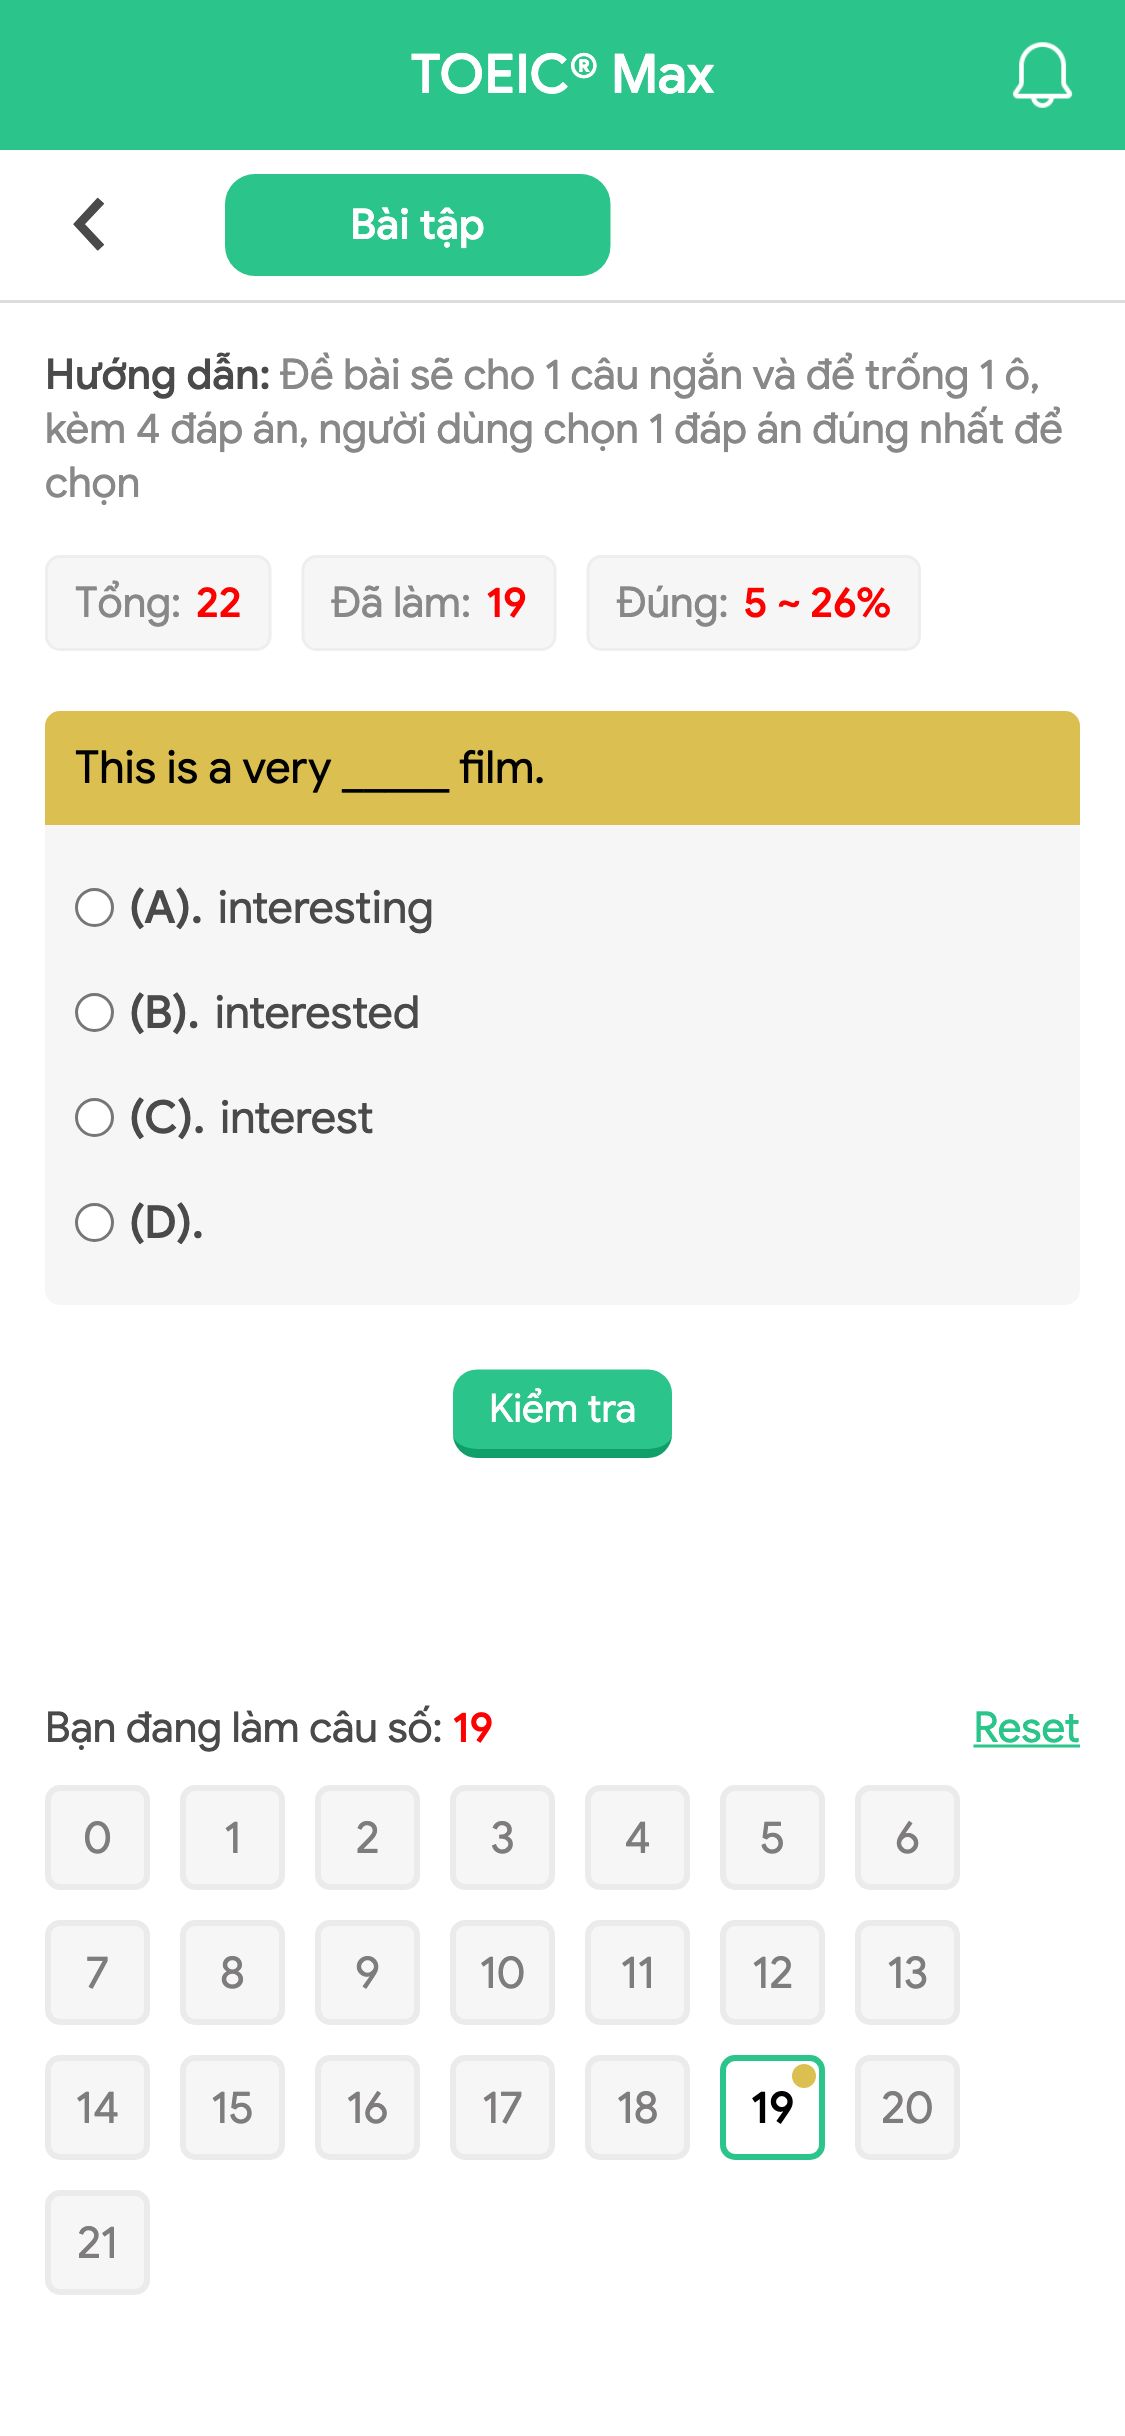Screen dimensions: 1125x2436
Task: Select answer (A) interesting
Action: pos(95,908)
